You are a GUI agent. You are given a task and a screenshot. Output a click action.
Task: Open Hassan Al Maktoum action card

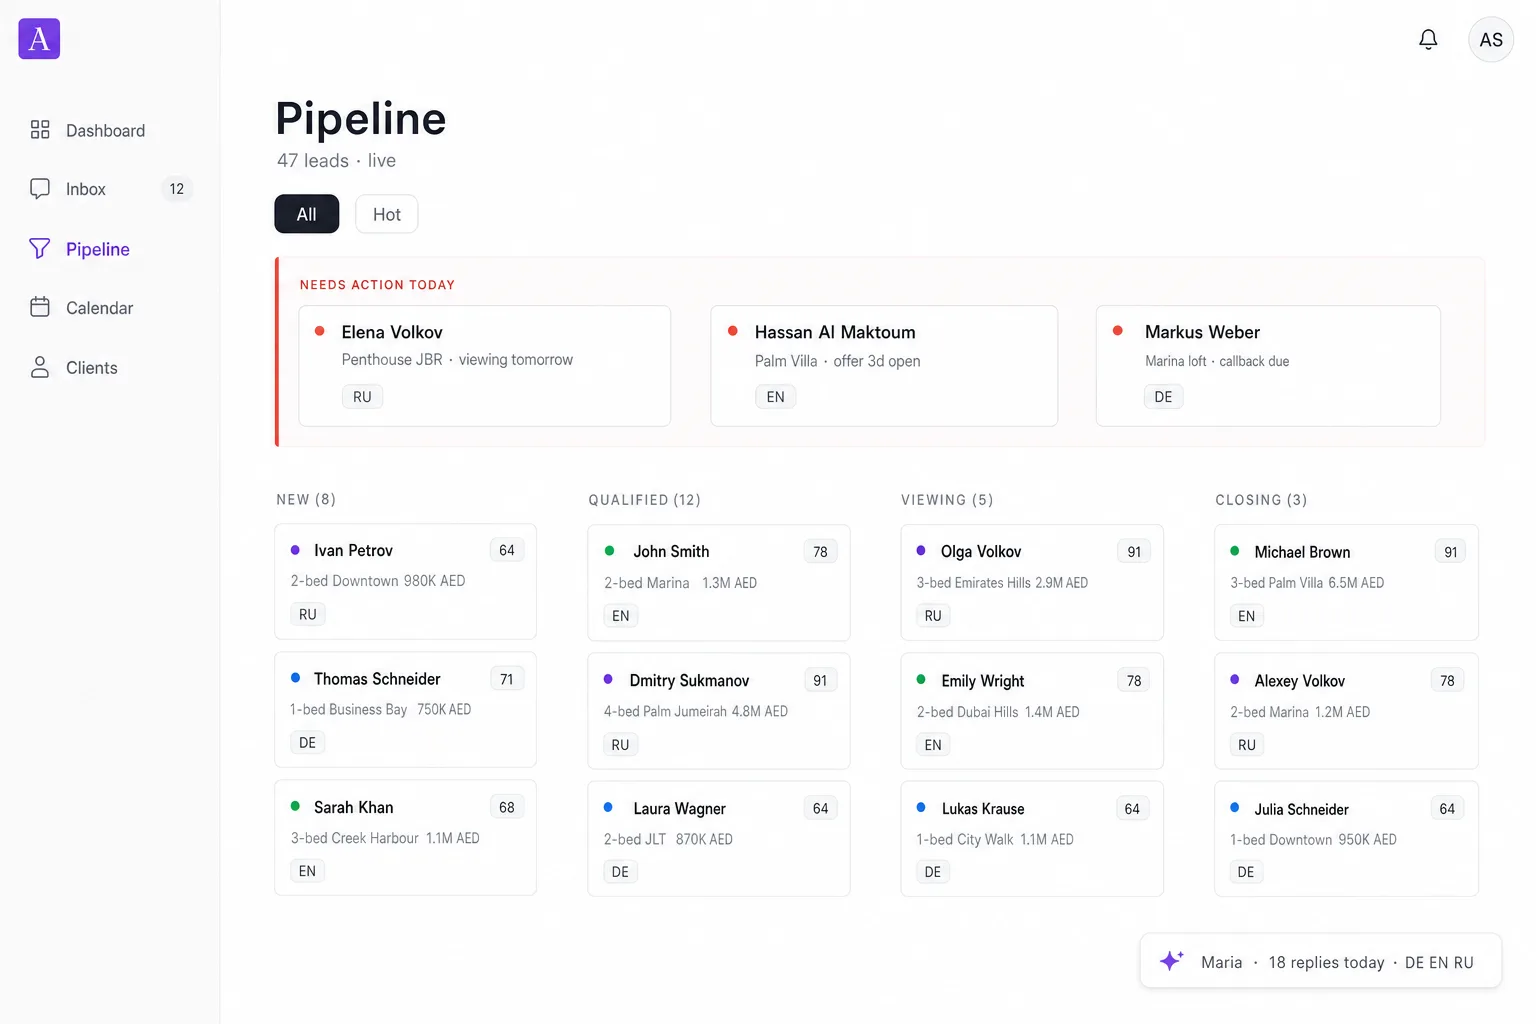click(884, 366)
